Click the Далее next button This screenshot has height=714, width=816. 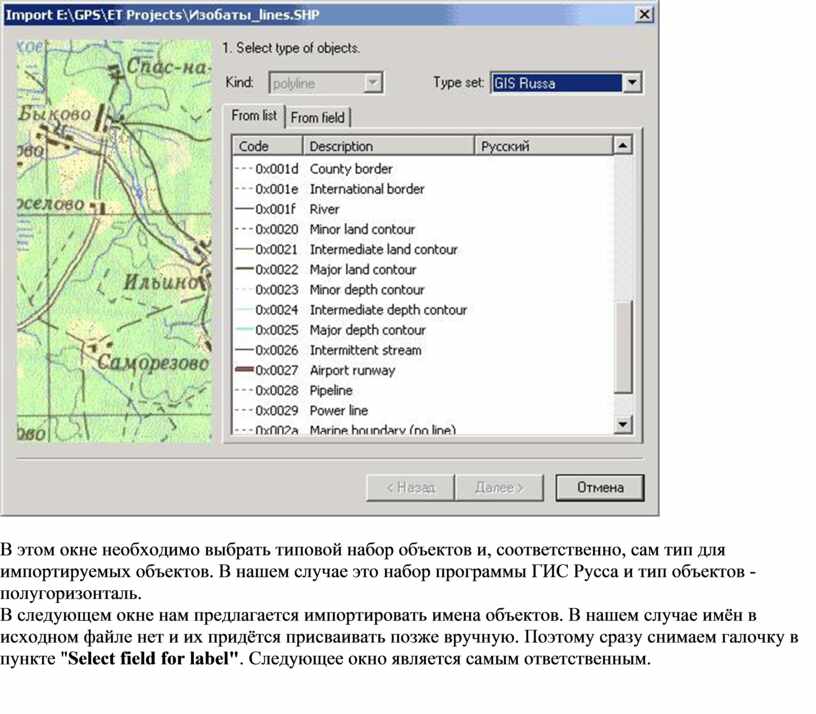pos(499,488)
